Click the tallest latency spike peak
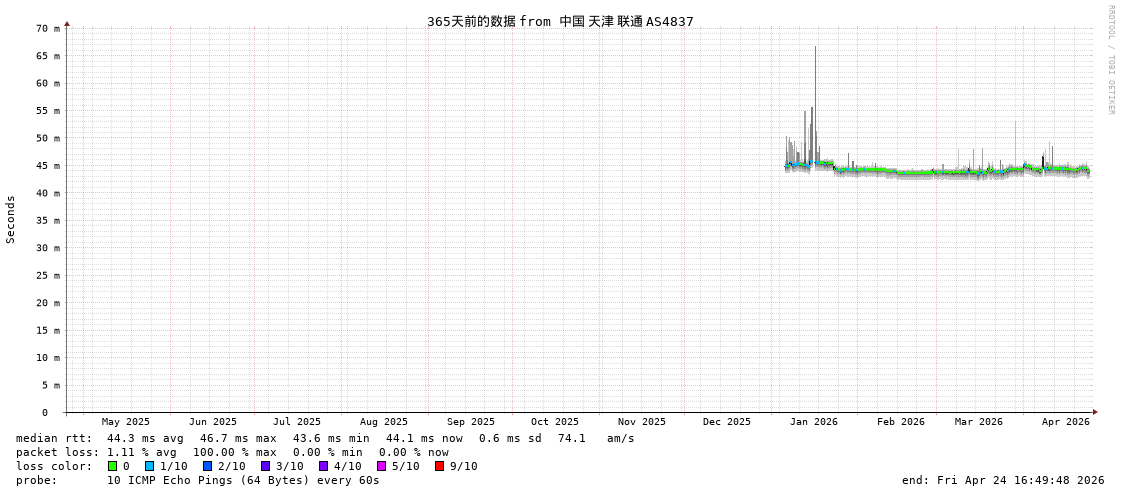Viewport: 1121px width, 494px height. point(815,48)
